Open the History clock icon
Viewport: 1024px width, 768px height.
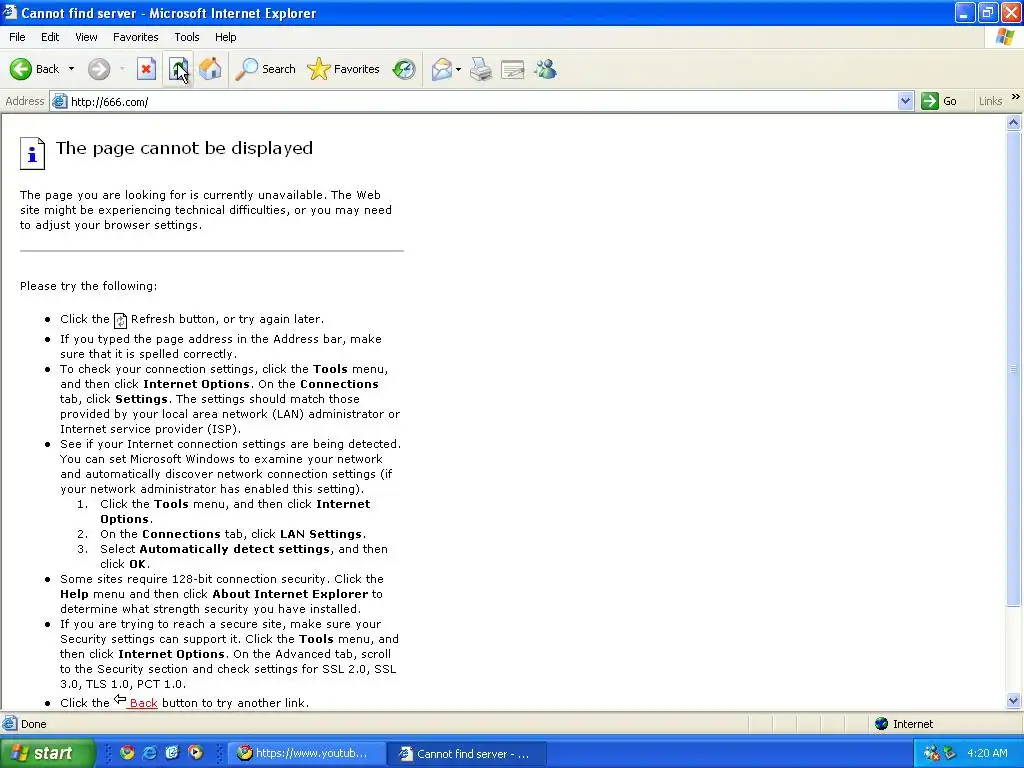tap(404, 69)
